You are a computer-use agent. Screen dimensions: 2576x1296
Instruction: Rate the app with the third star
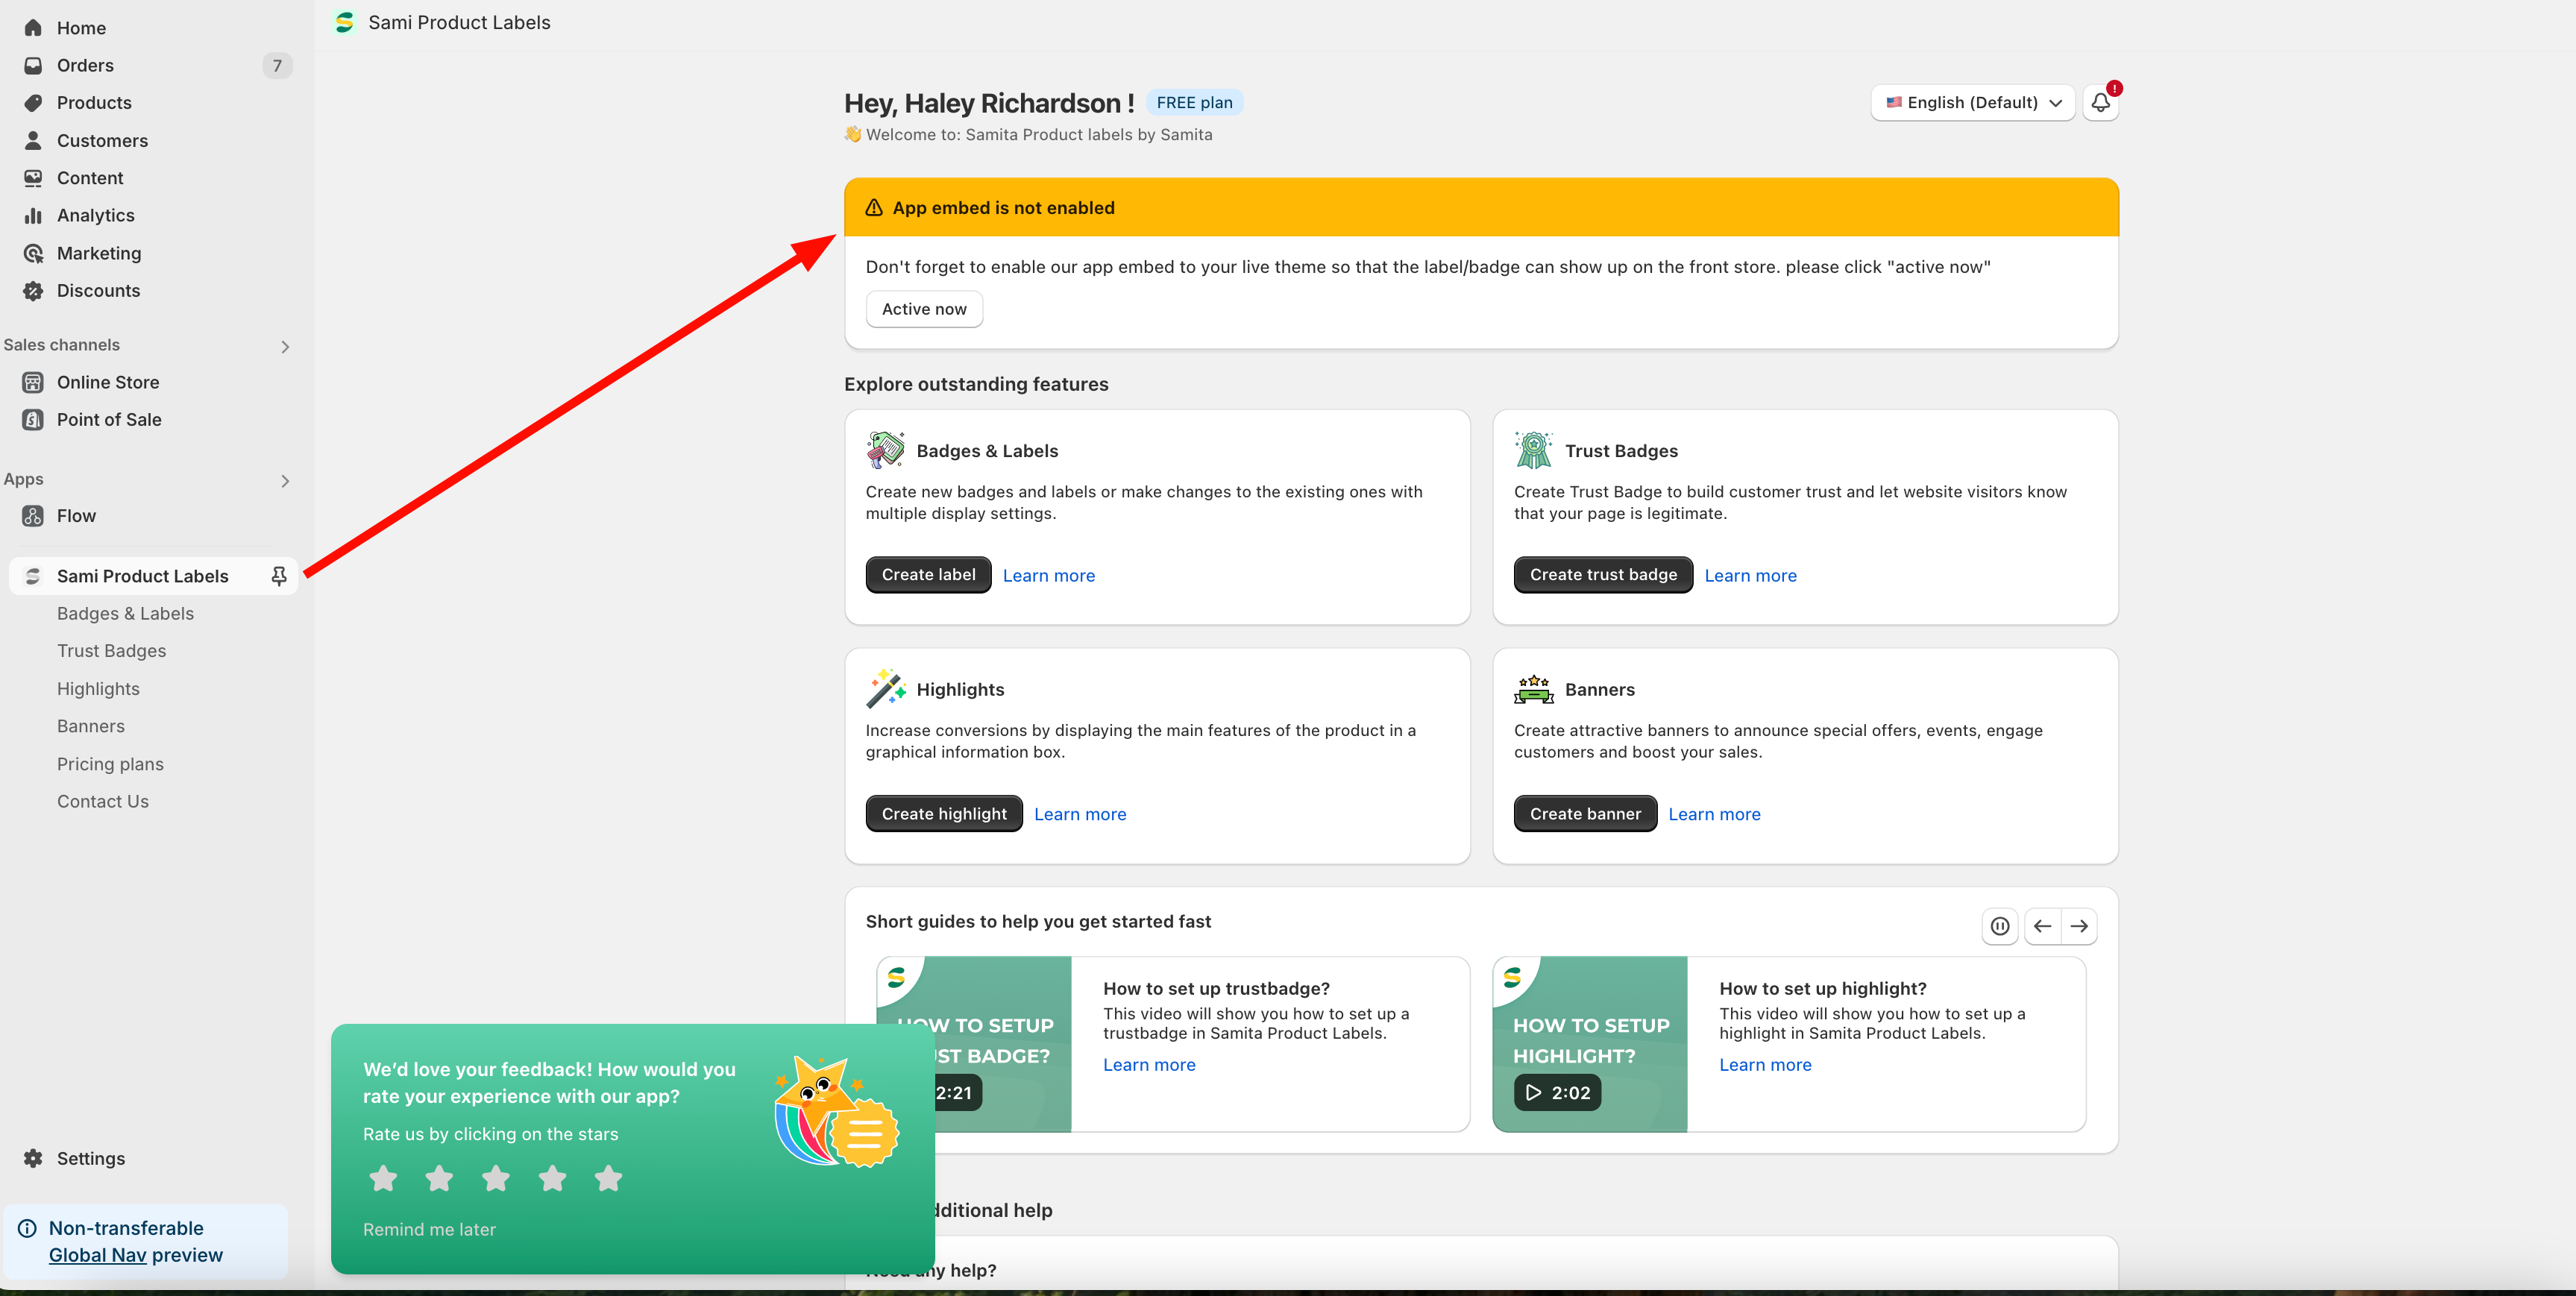pyautogui.click(x=496, y=1178)
